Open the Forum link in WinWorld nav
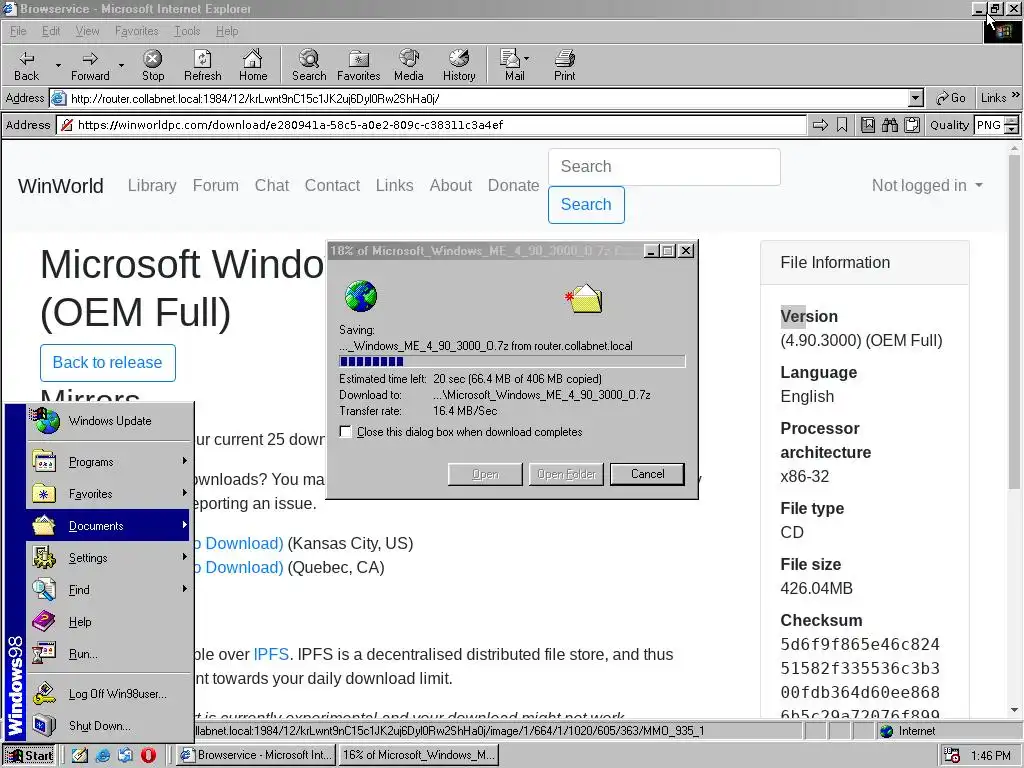 [x=216, y=185]
